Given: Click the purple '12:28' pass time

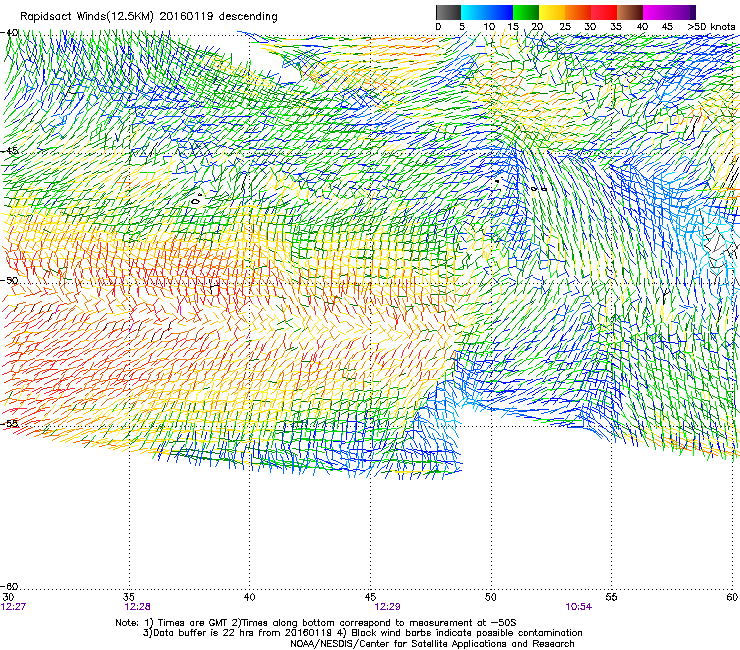Looking at the screenshot, I should 137,607.
